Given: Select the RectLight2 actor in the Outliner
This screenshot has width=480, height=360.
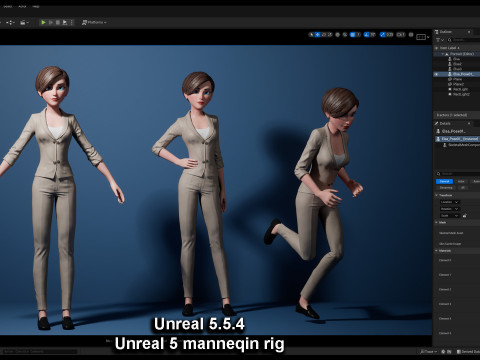Looking at the screenshot, I should [461, 94].
